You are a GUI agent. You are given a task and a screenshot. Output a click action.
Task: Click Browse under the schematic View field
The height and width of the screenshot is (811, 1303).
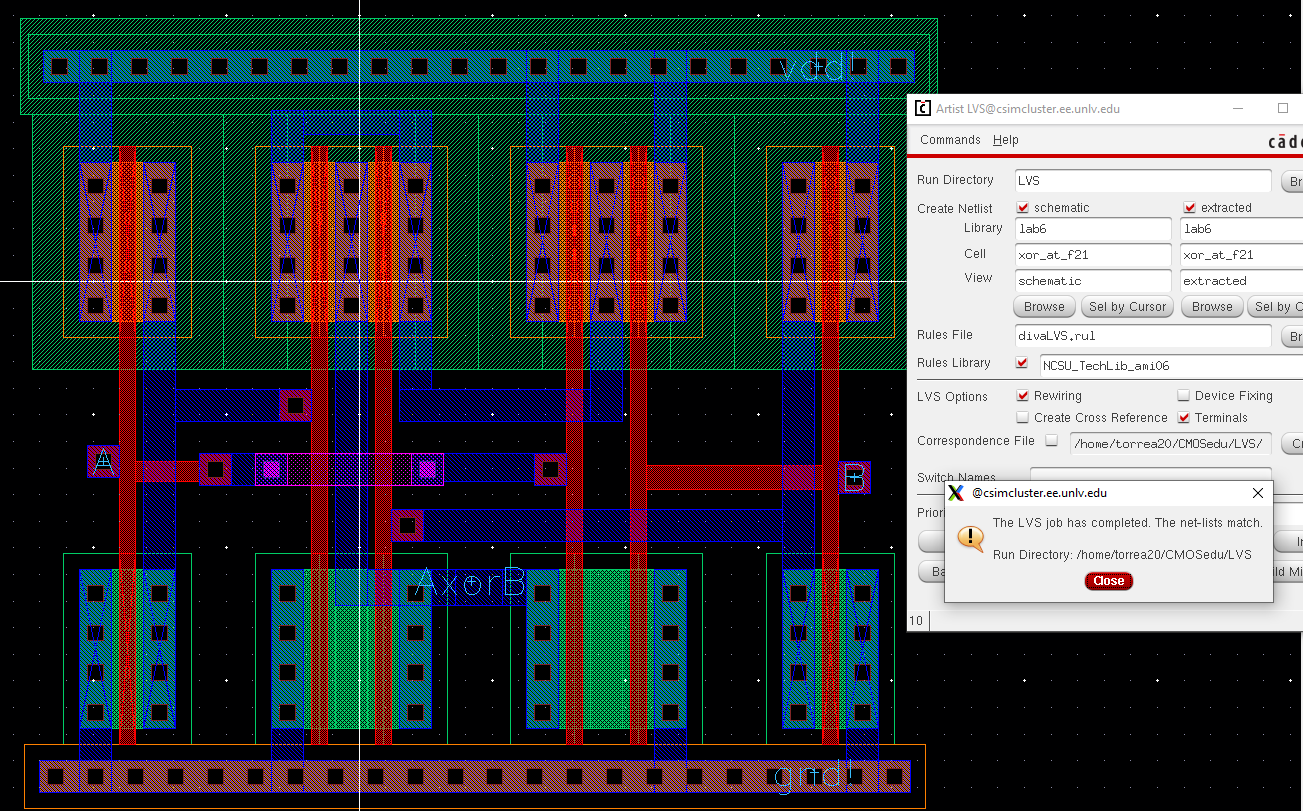[1044, 307]
